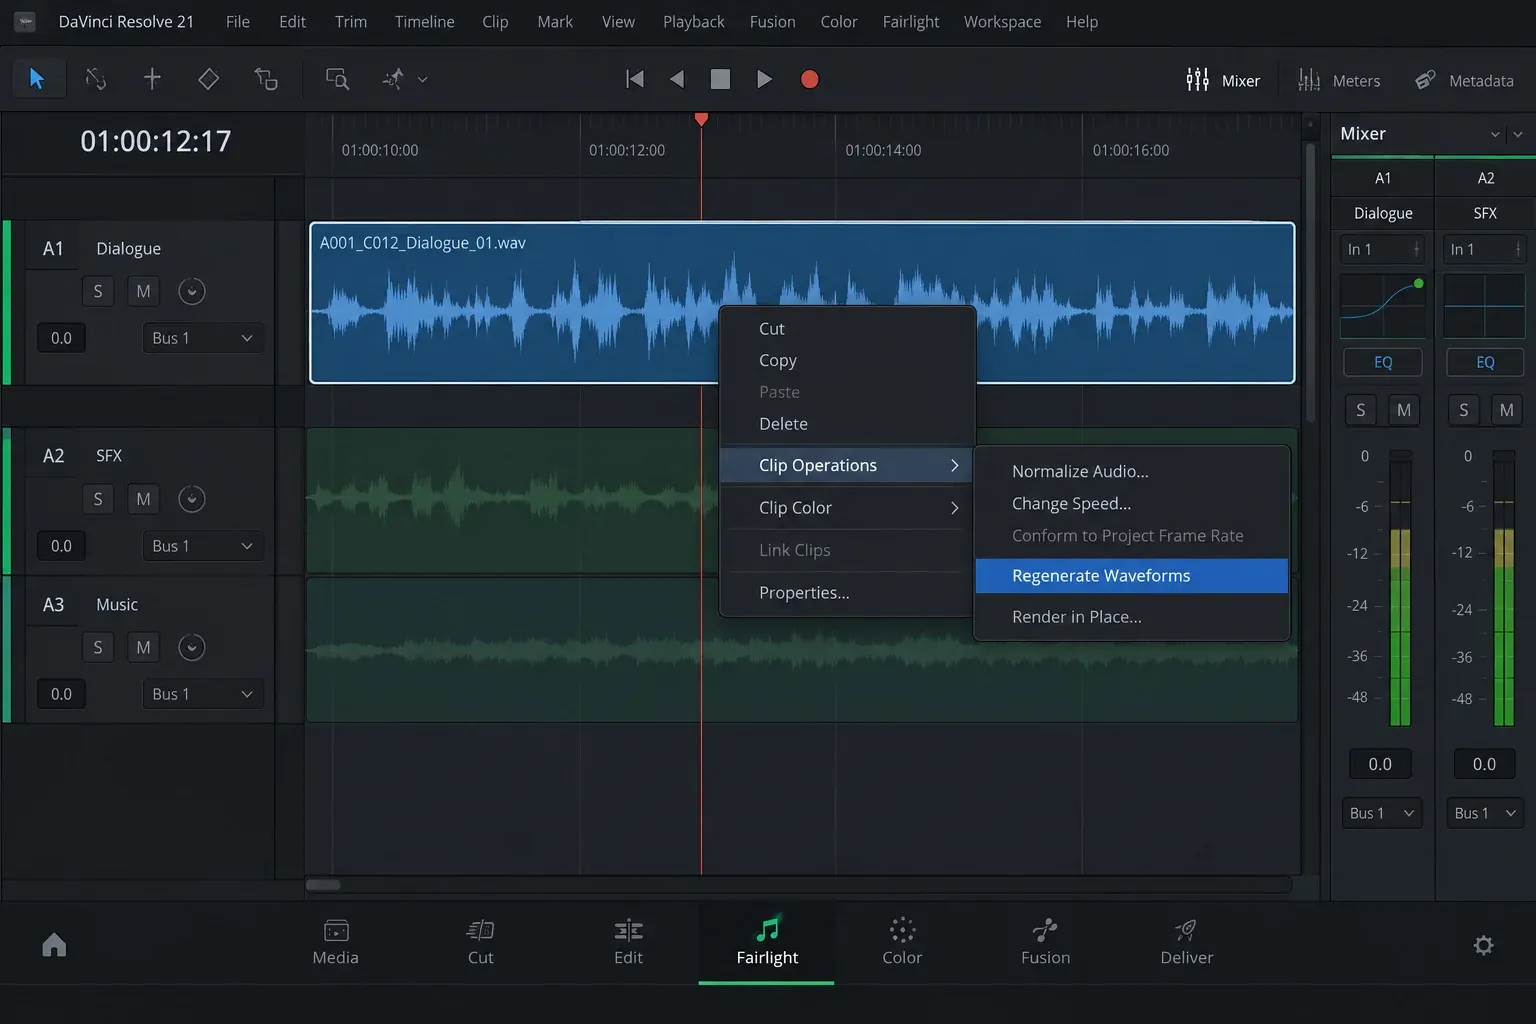Expand automation tool options arrow

(x=423, y=80)
